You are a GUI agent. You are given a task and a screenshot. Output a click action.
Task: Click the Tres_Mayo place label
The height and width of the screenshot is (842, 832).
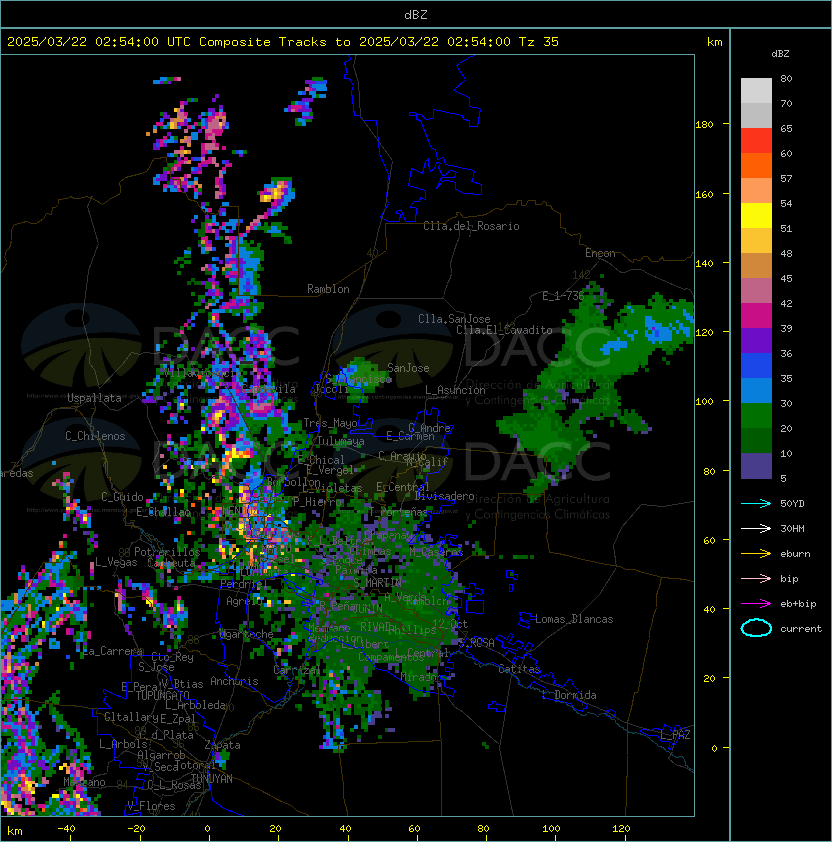pyautogui.click(x=330, y=423)
